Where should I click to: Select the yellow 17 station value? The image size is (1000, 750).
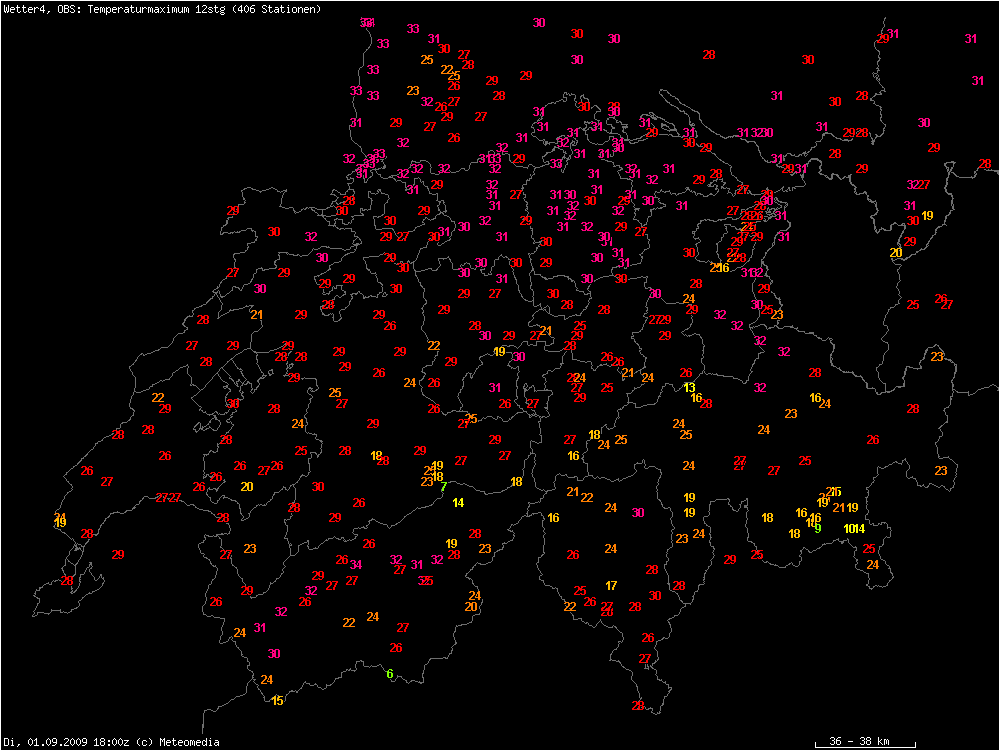pyautogui.click(x=611, y=585)
